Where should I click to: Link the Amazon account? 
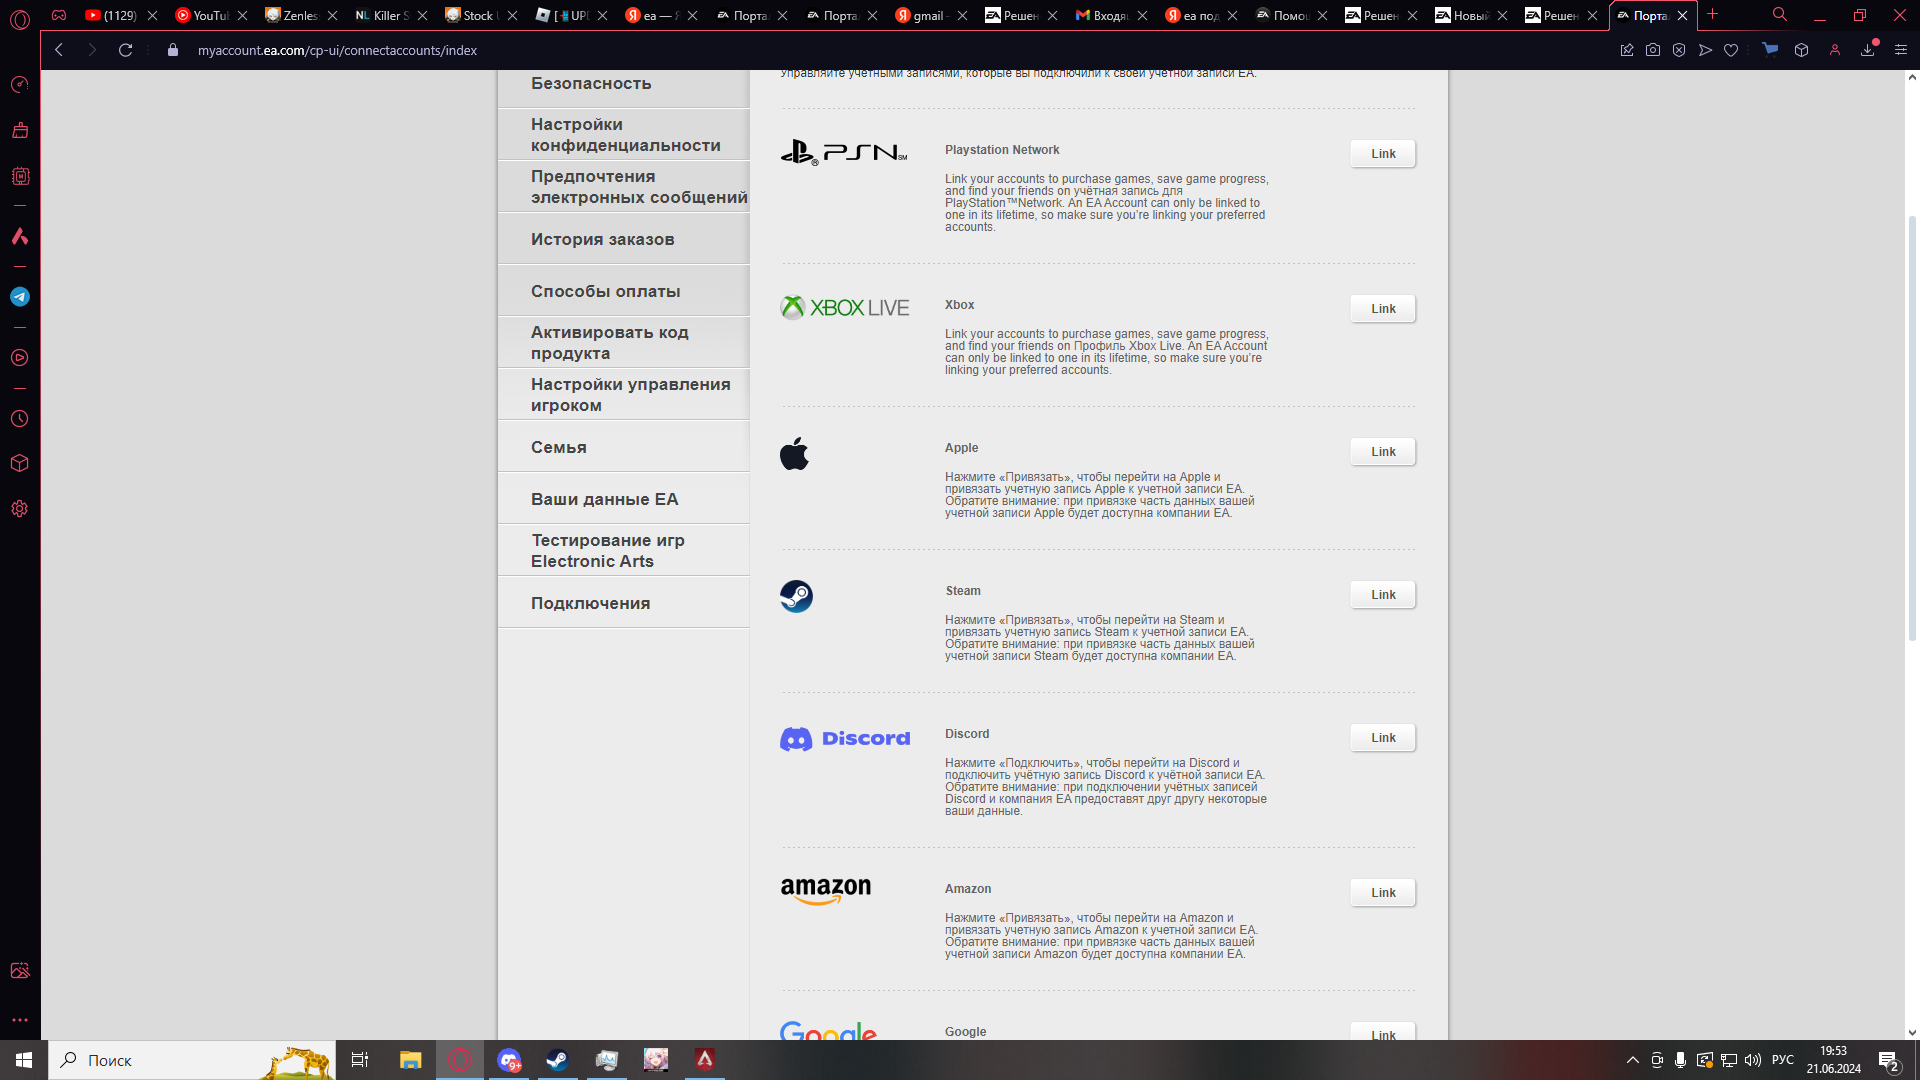coord(1383,893)
